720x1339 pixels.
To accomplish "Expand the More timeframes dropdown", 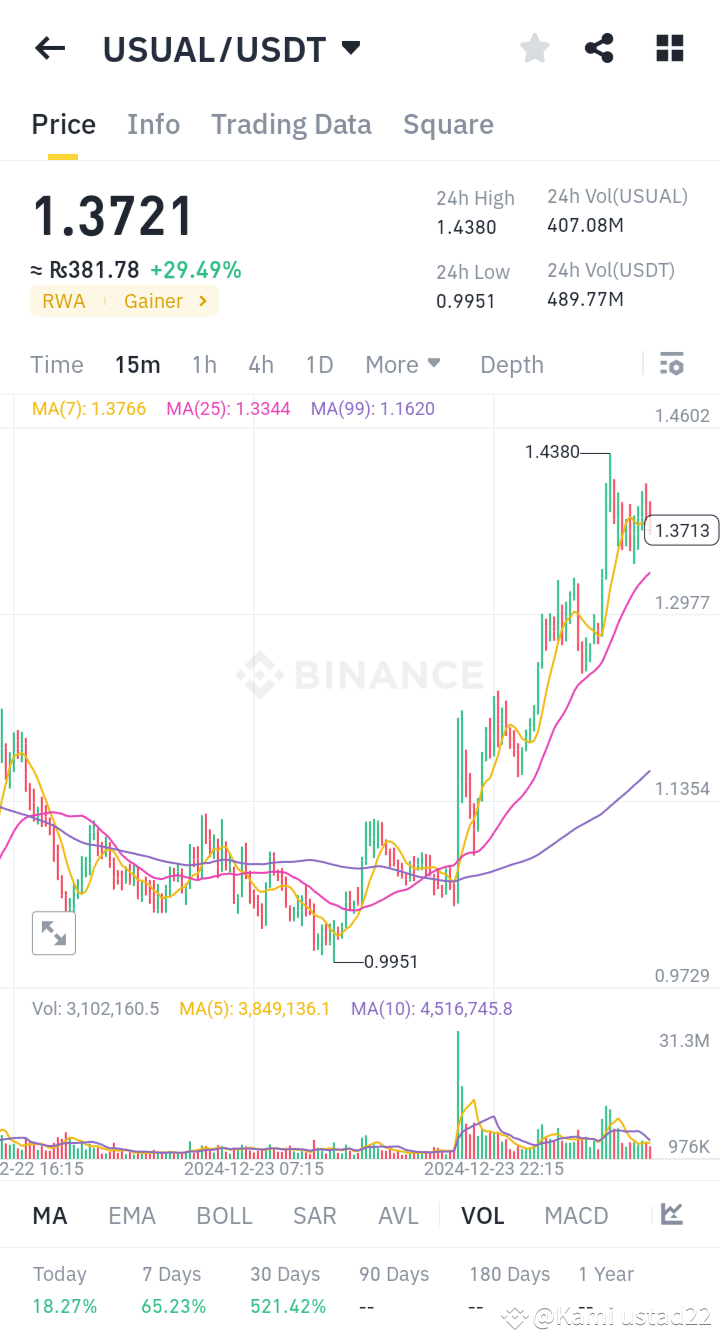I will pyautogui.click(x=403, y=364).
